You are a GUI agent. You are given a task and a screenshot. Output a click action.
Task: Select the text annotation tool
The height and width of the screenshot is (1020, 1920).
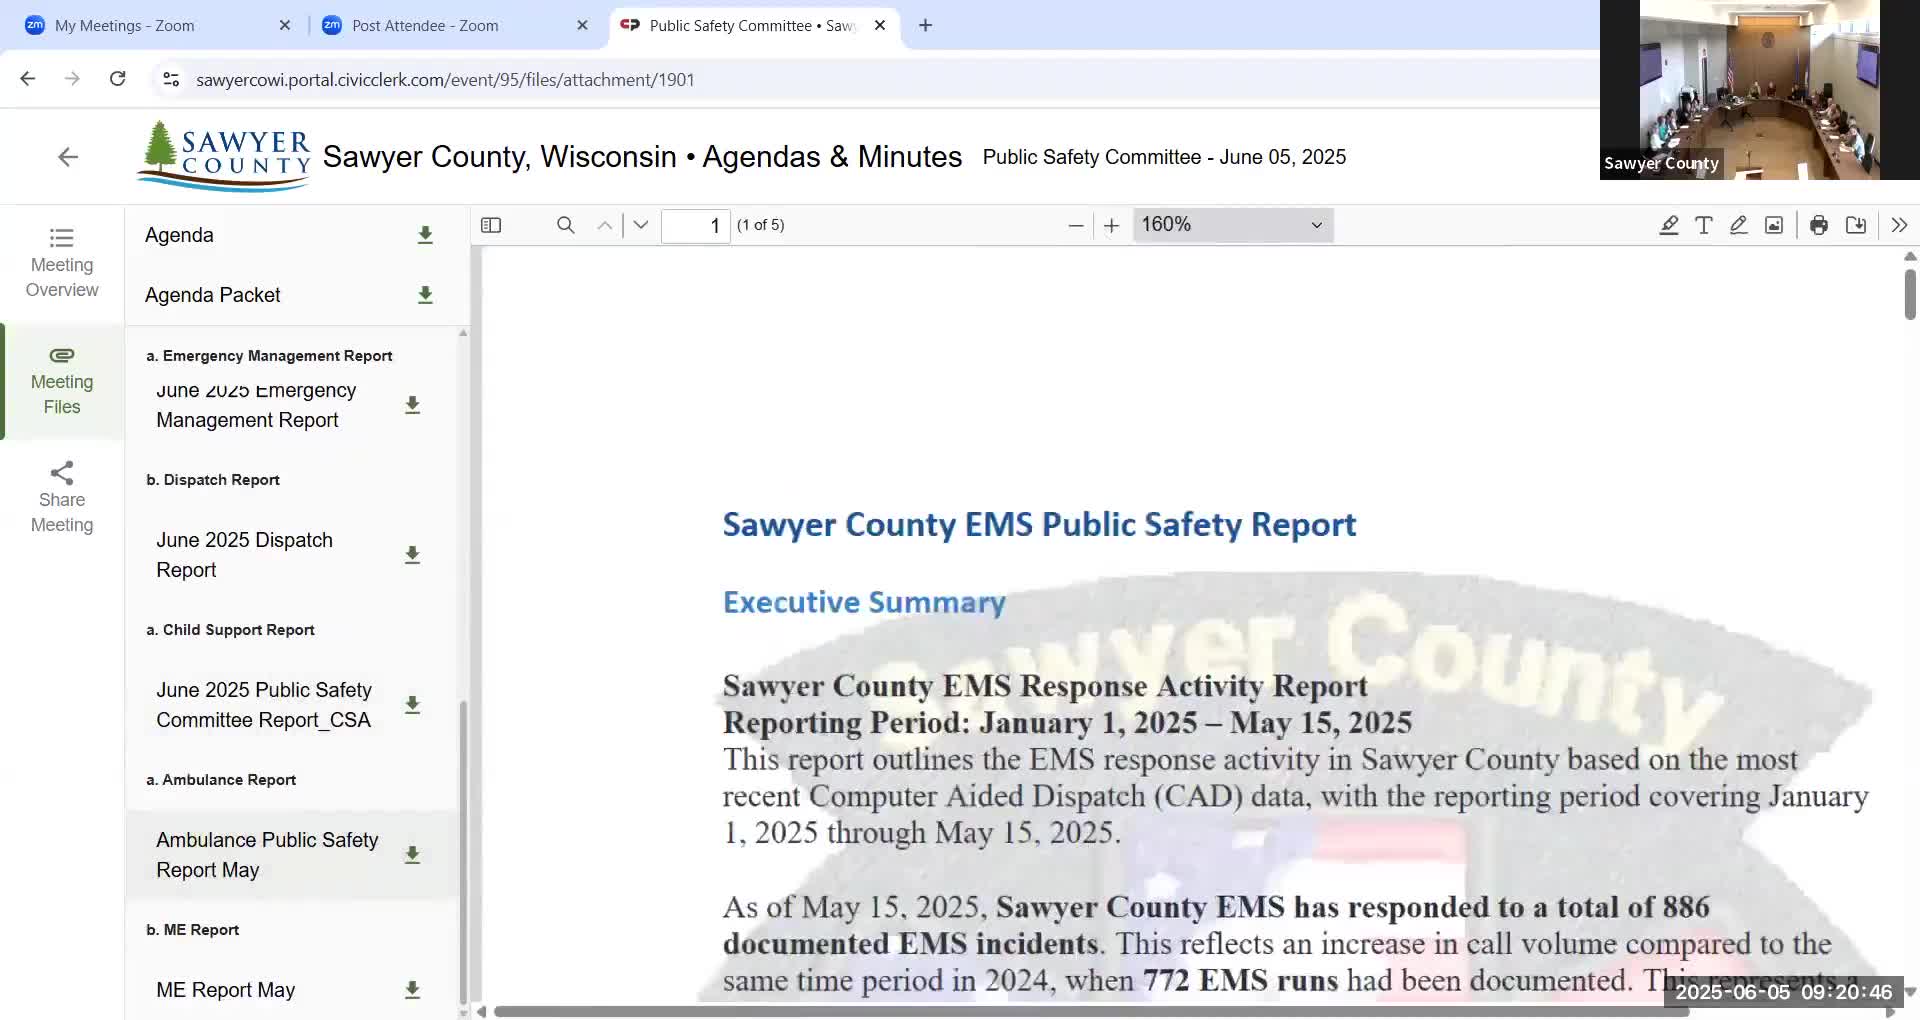[1703, 225]
